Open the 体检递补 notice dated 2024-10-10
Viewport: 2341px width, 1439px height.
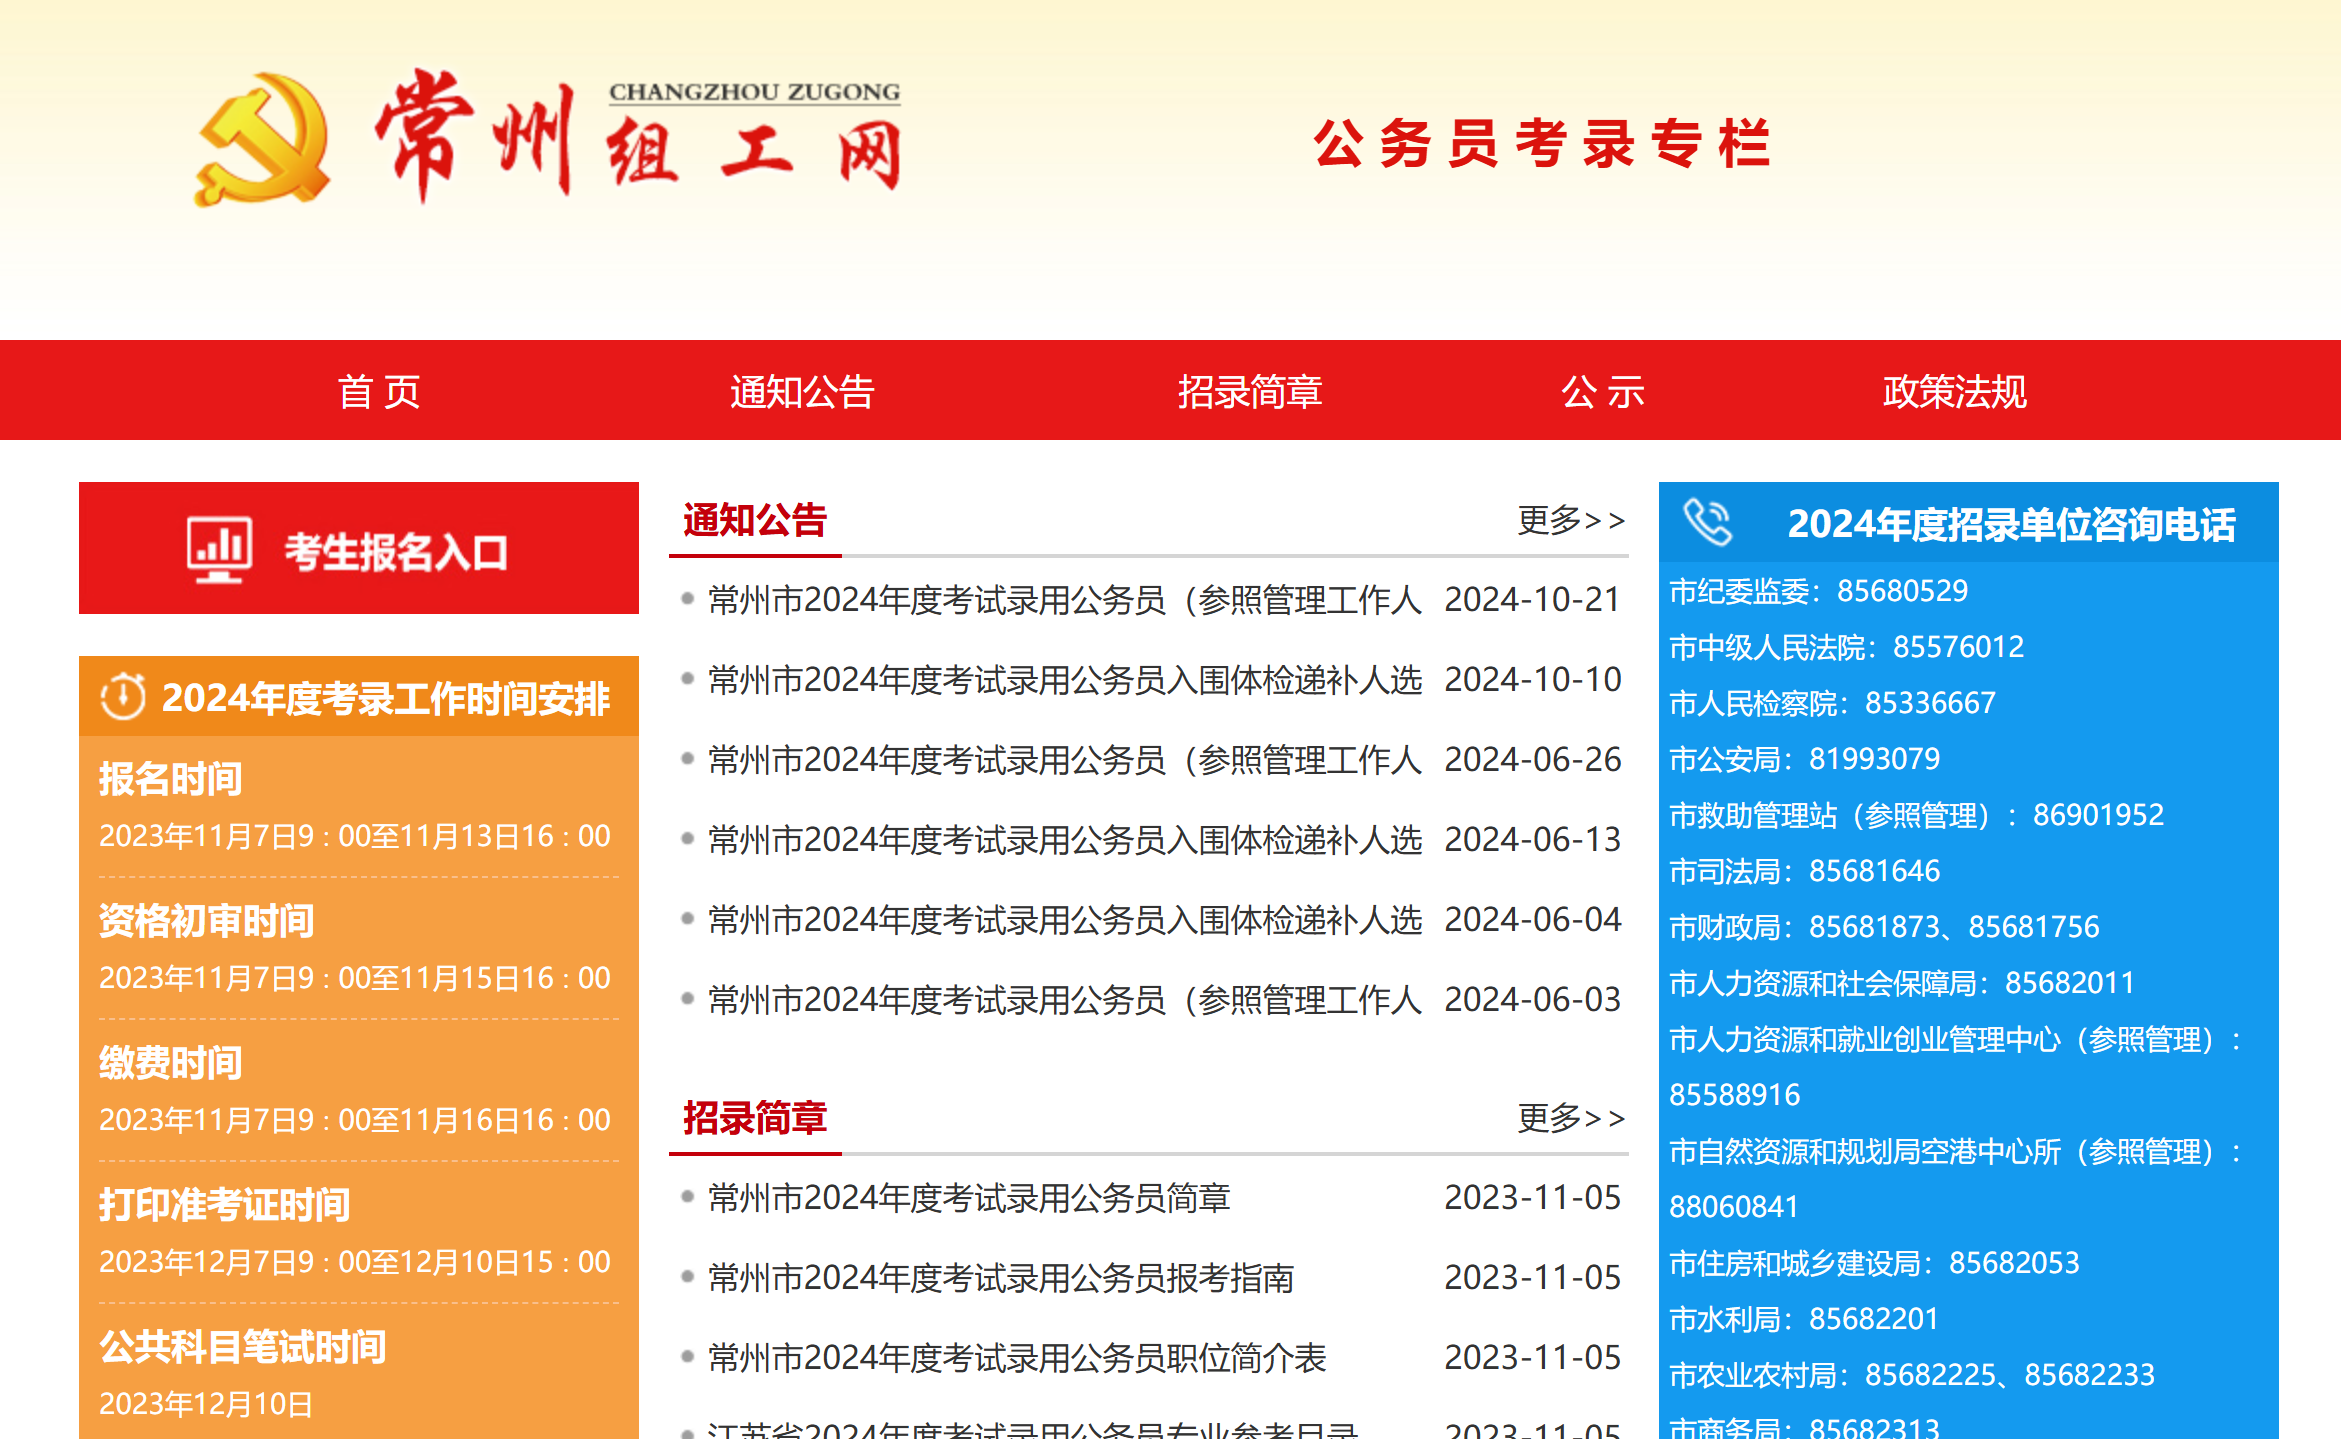[1064, 680]
